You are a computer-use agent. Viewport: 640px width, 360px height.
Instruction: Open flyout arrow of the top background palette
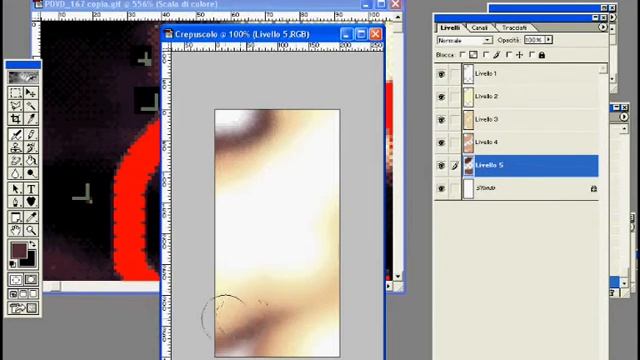[x=612, y=18]
